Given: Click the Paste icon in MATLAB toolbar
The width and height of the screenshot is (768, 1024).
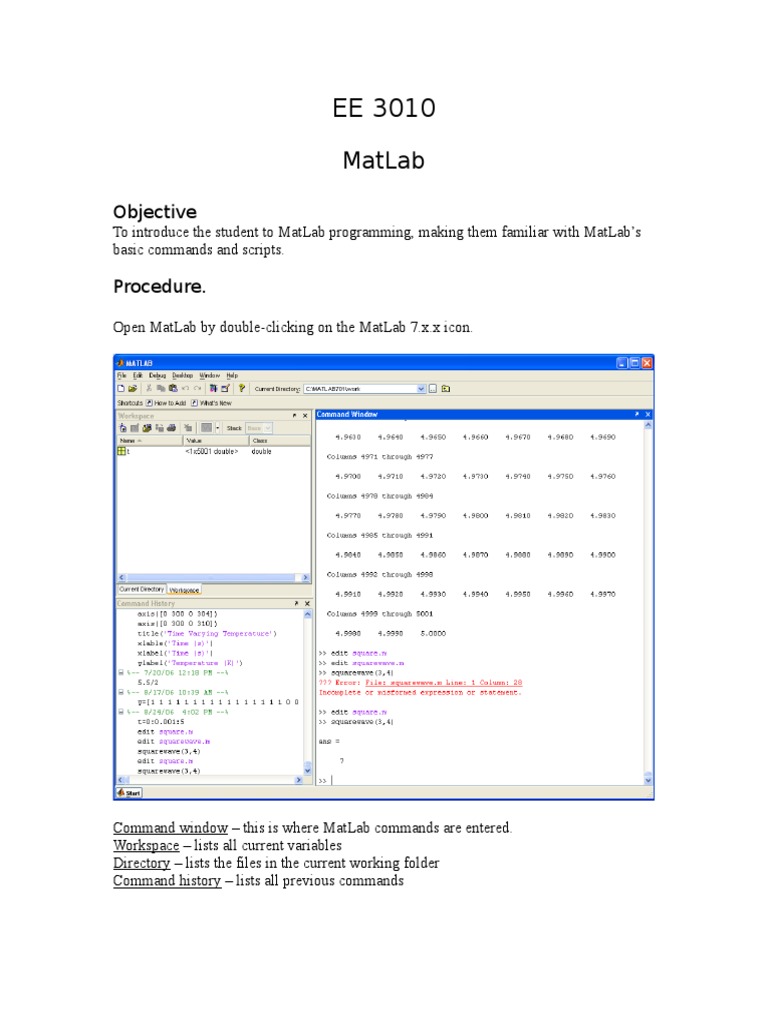Looking at the screenshot, I should [173, 389].
